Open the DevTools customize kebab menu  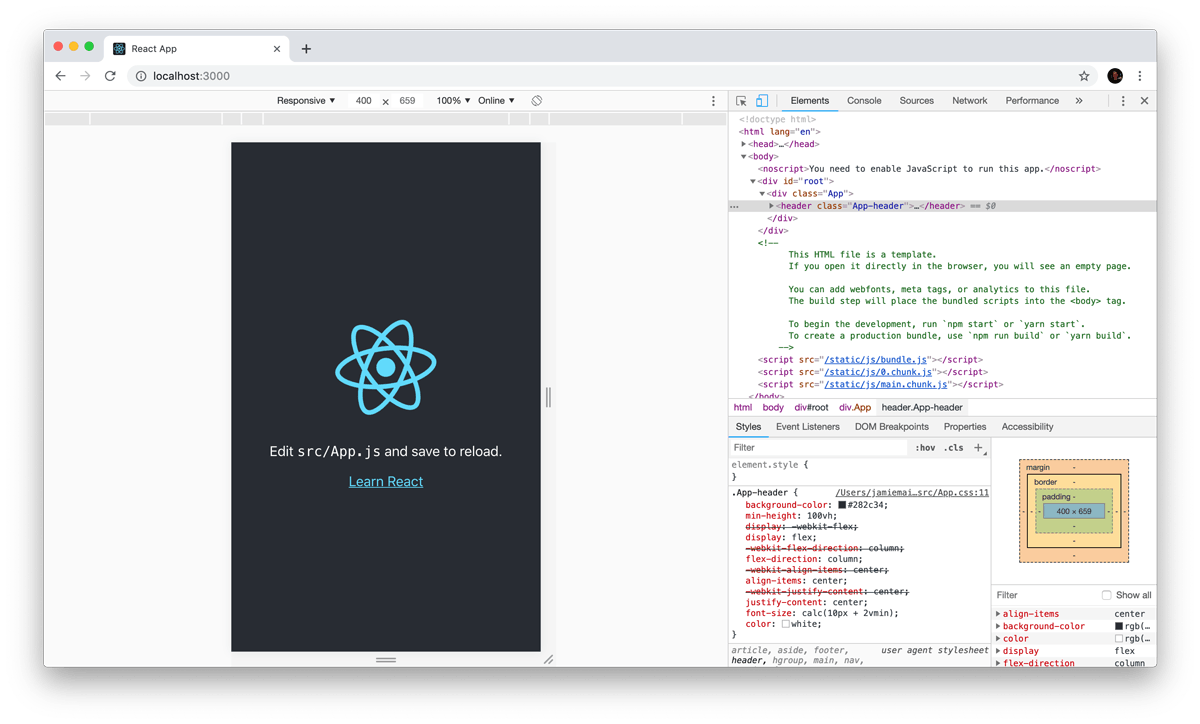(x=1125, y=100)
